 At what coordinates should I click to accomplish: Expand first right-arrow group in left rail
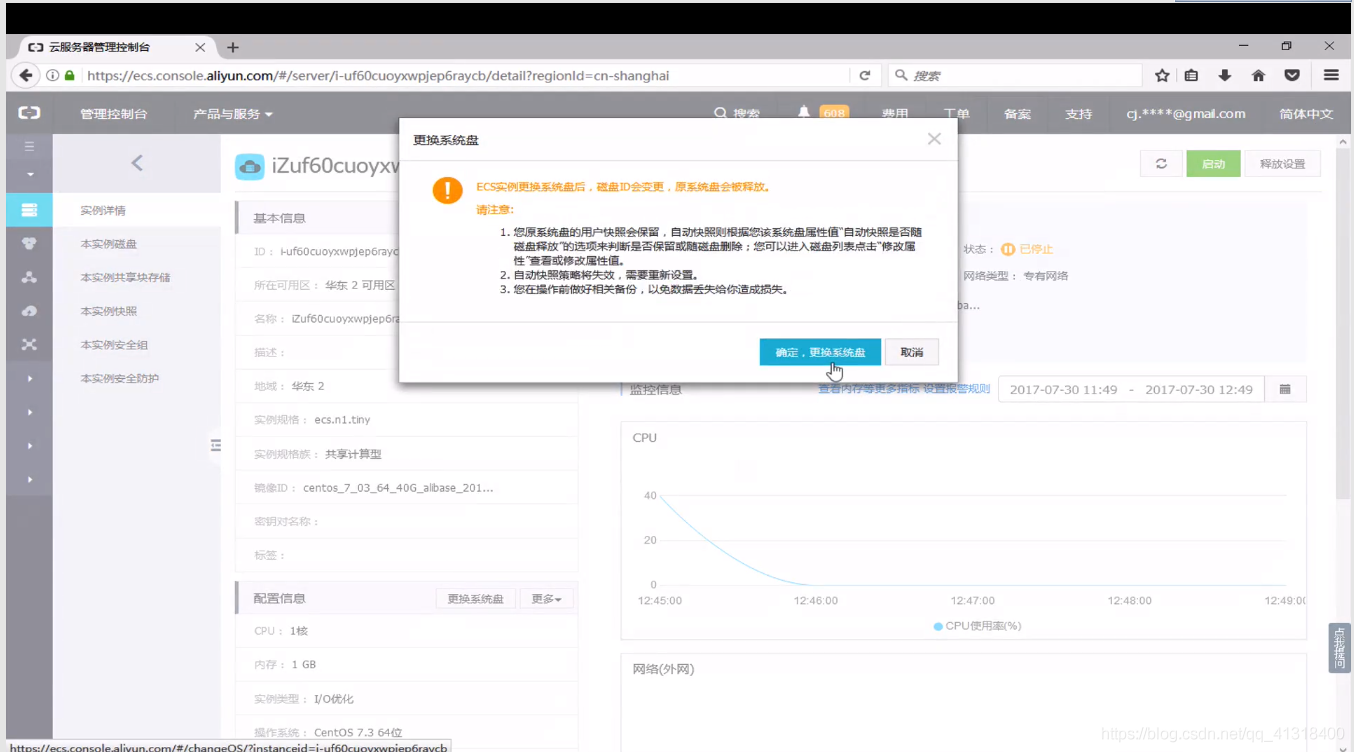point(30,378)
